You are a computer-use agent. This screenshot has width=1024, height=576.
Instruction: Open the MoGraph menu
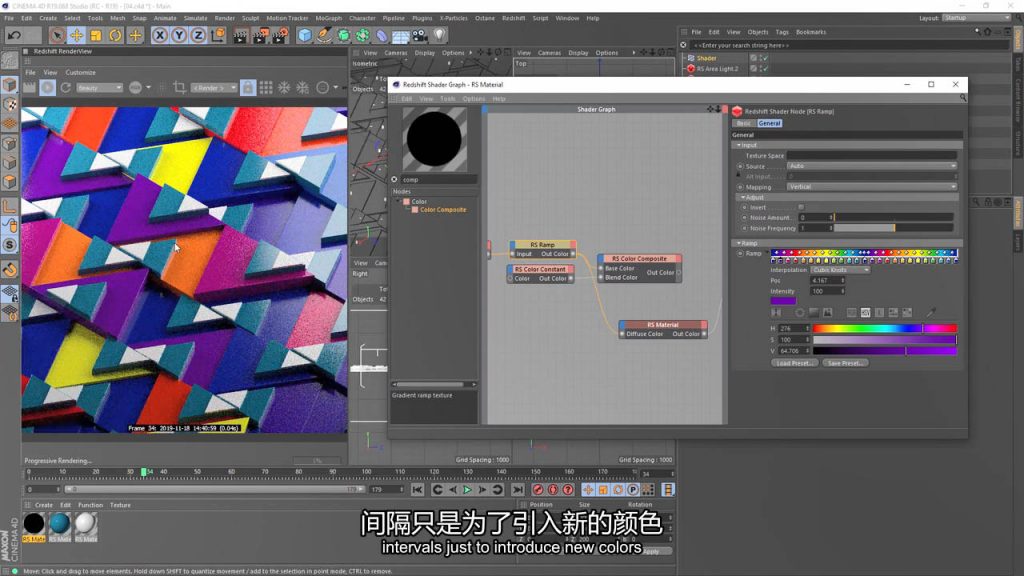tap(328, 18)
